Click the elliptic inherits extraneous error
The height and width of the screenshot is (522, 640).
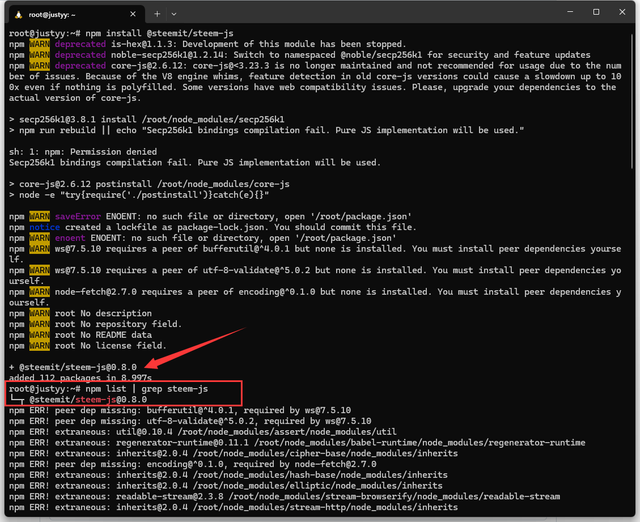click(226, 486)
